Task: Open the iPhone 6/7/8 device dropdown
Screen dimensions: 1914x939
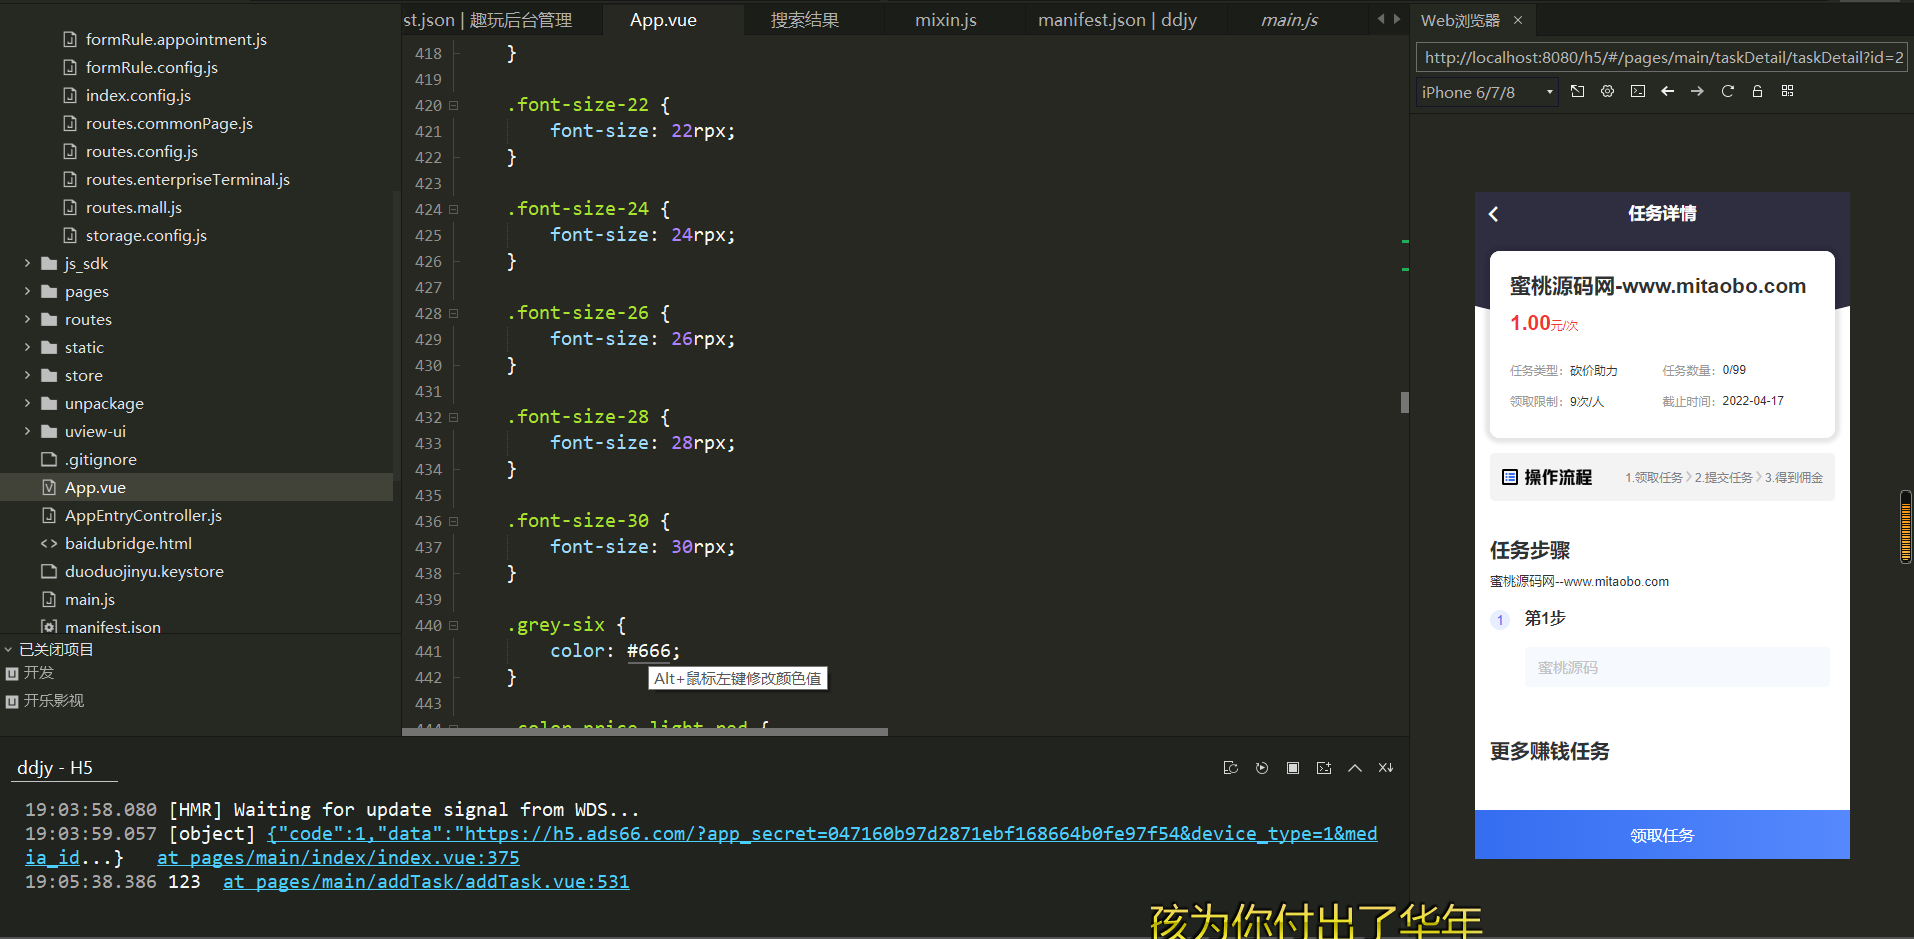Action: click(1487, 92)
